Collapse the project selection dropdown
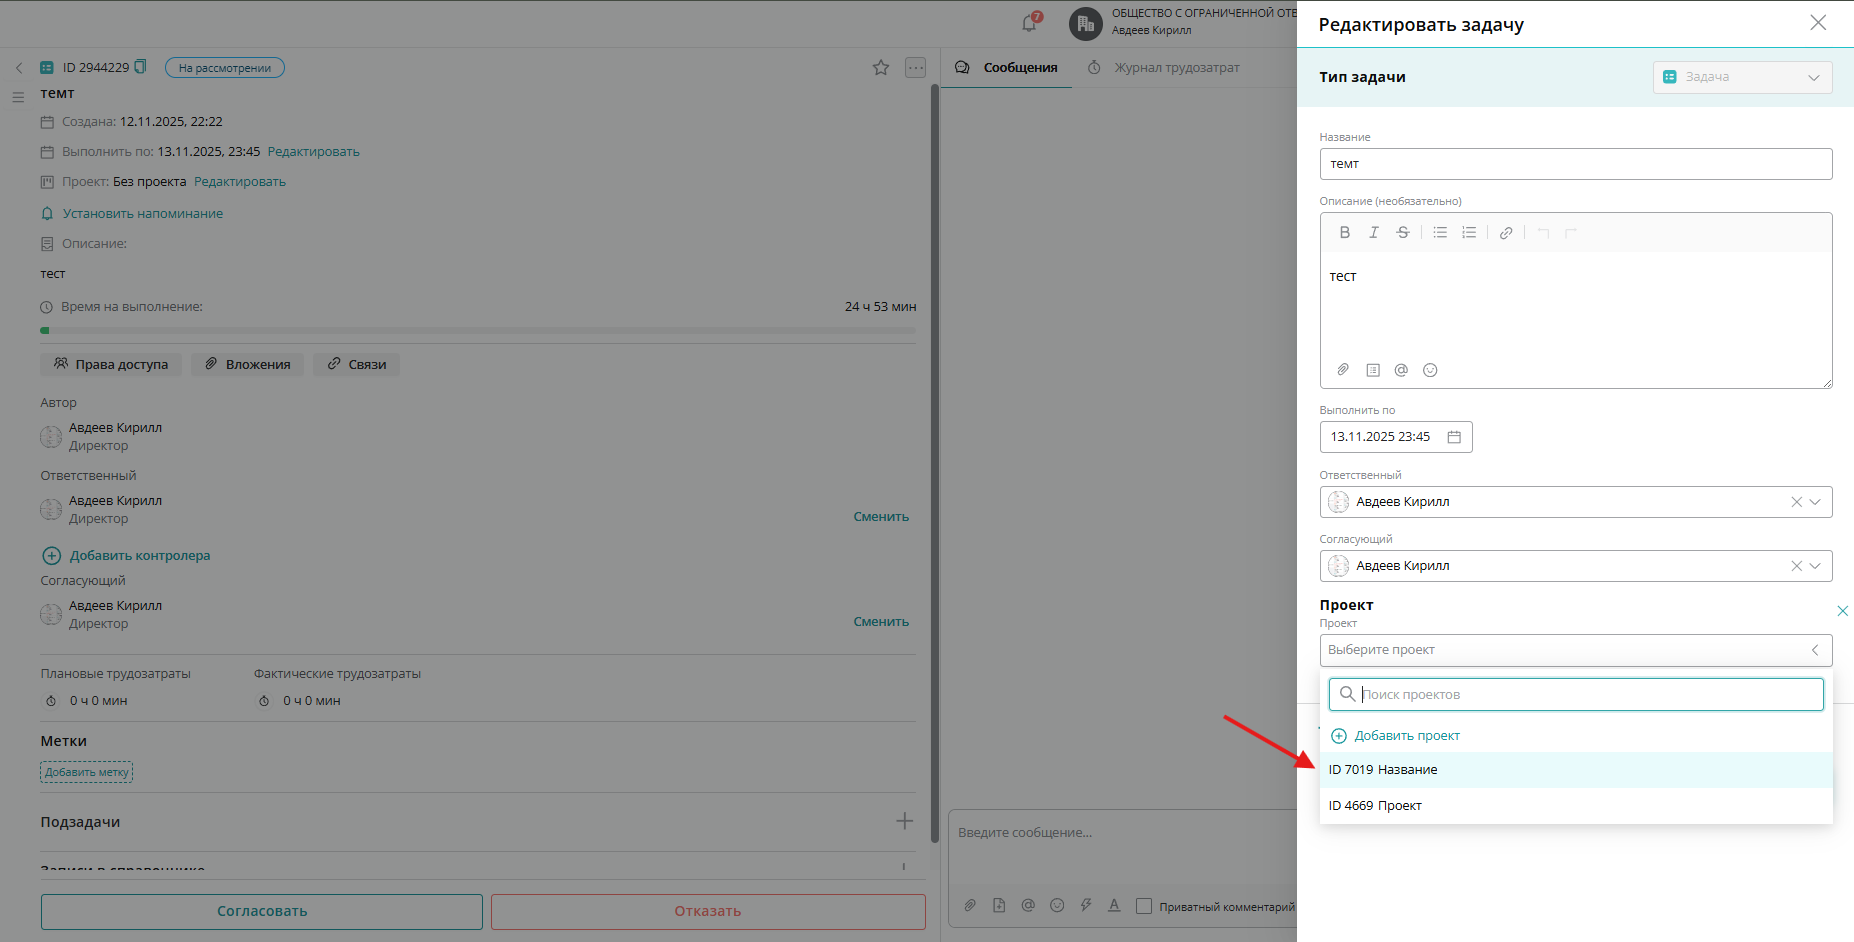This screenshot has width=1854, height=942. (1815, 650)
